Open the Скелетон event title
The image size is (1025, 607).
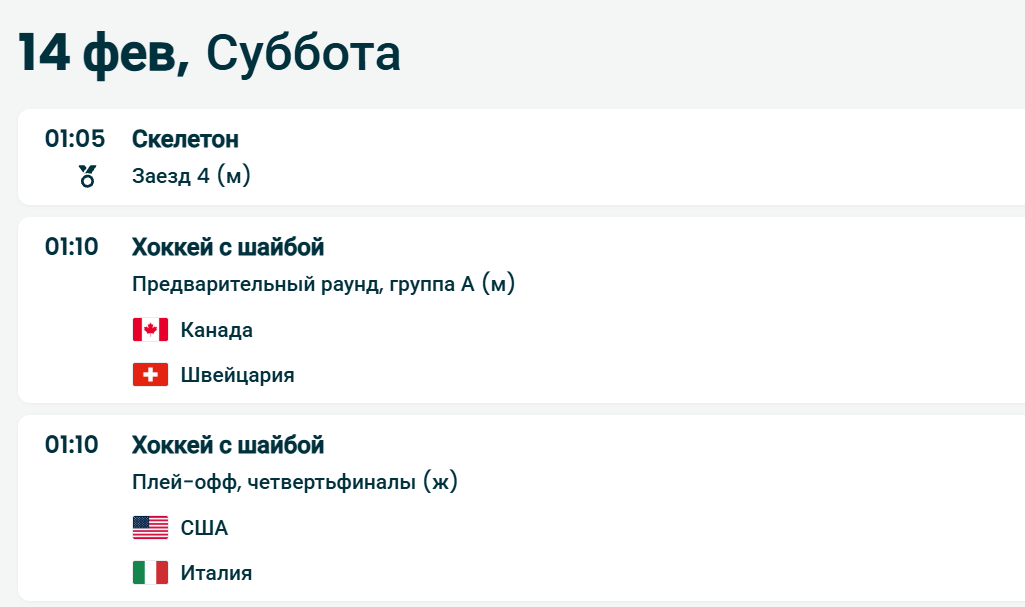point(185,139)
